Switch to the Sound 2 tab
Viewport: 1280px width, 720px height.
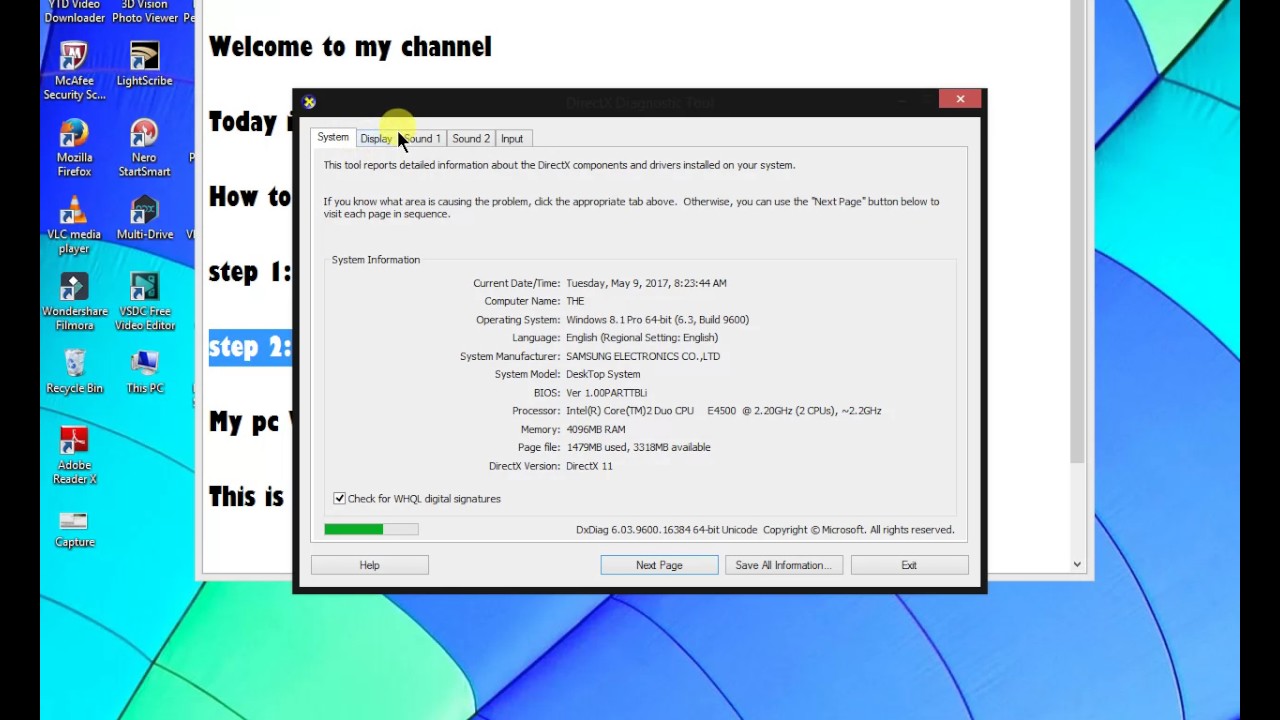(470, 139)
